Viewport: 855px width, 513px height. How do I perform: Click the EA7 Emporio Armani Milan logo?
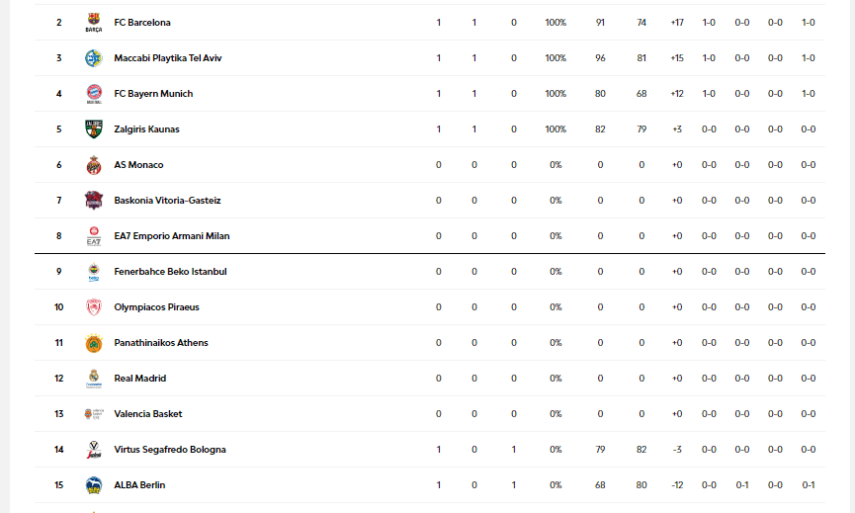93,236
